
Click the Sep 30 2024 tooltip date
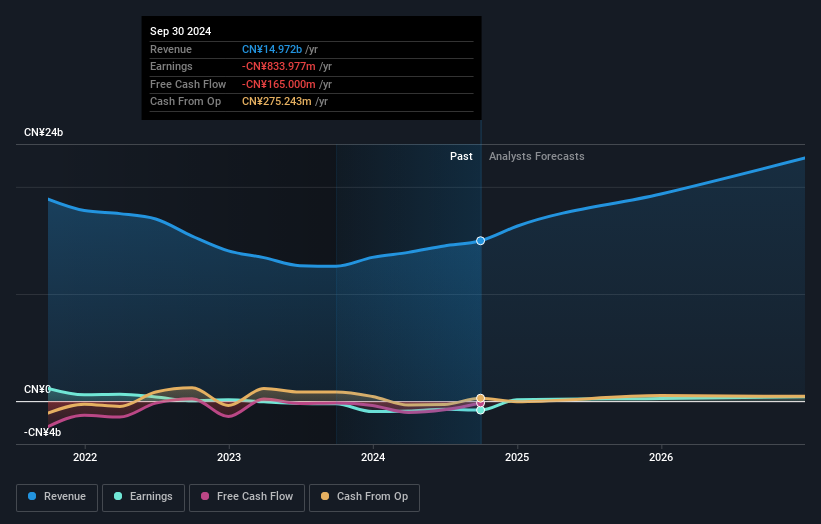pyautogui.click(x=181, y=31)
